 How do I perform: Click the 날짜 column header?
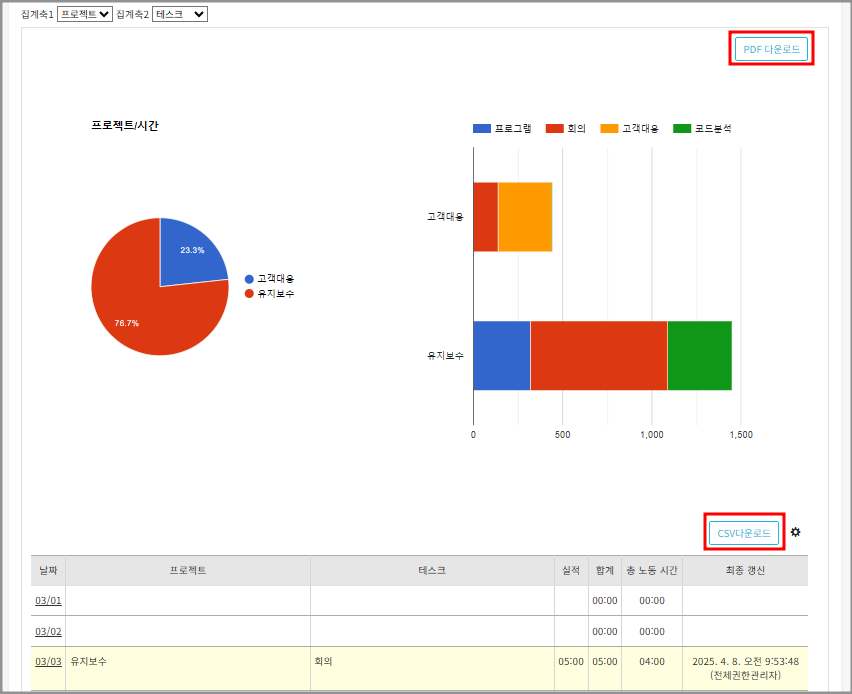48,570
